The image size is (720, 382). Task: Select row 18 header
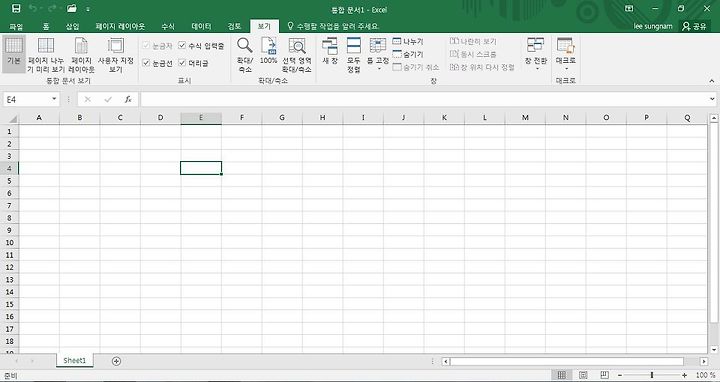[9, 341]
